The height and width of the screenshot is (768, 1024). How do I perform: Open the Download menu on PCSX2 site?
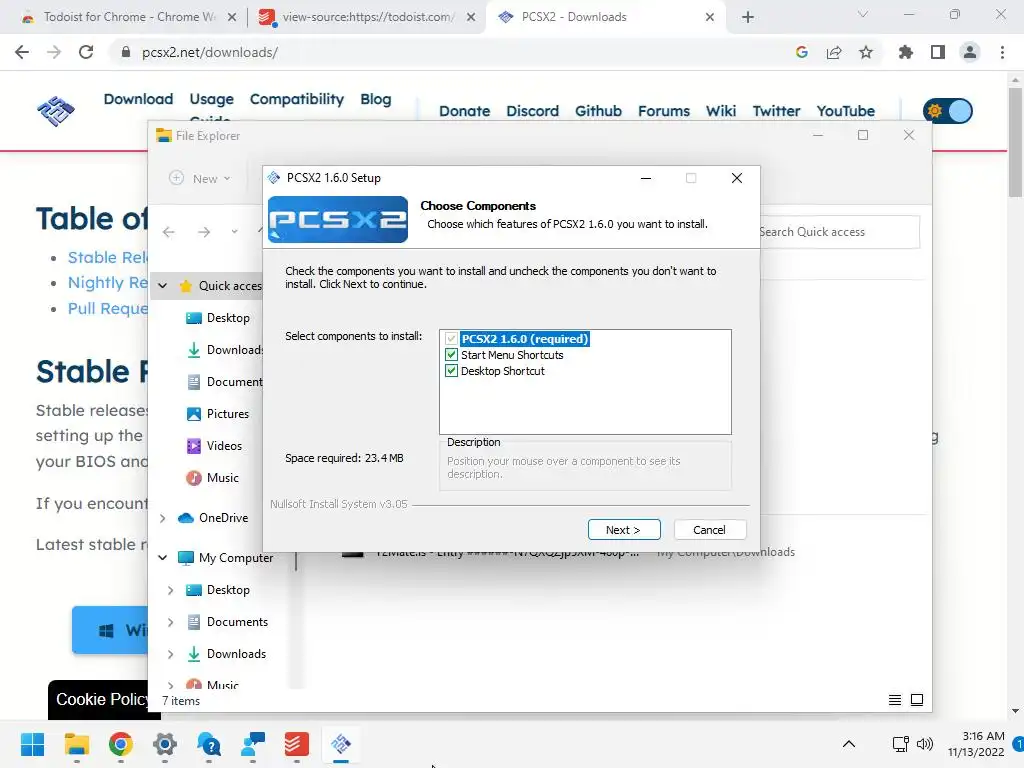click(138, 99)
